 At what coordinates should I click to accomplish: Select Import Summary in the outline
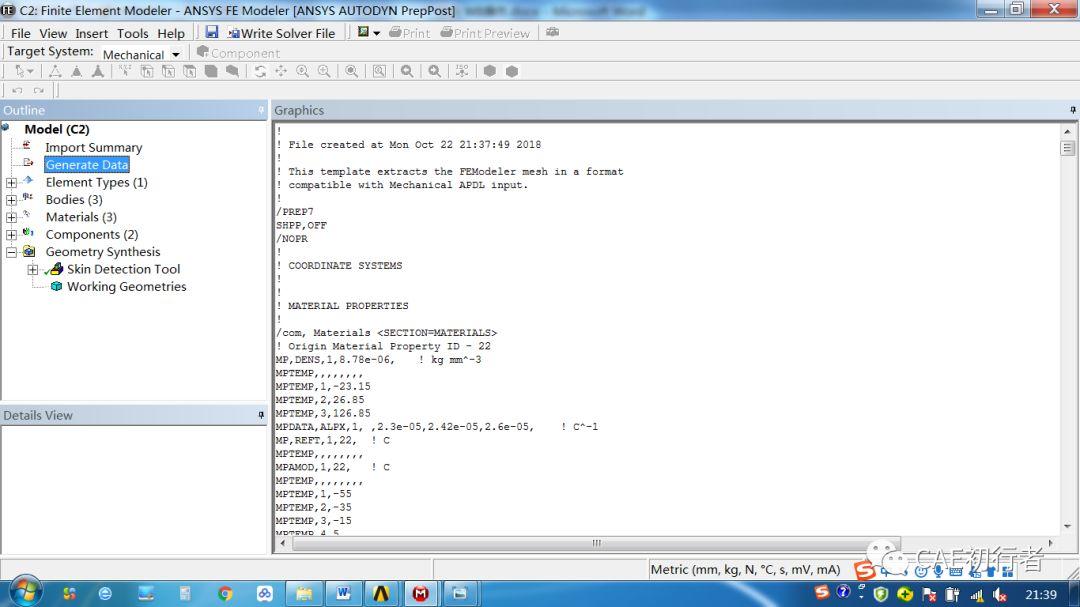click(94, 147)
